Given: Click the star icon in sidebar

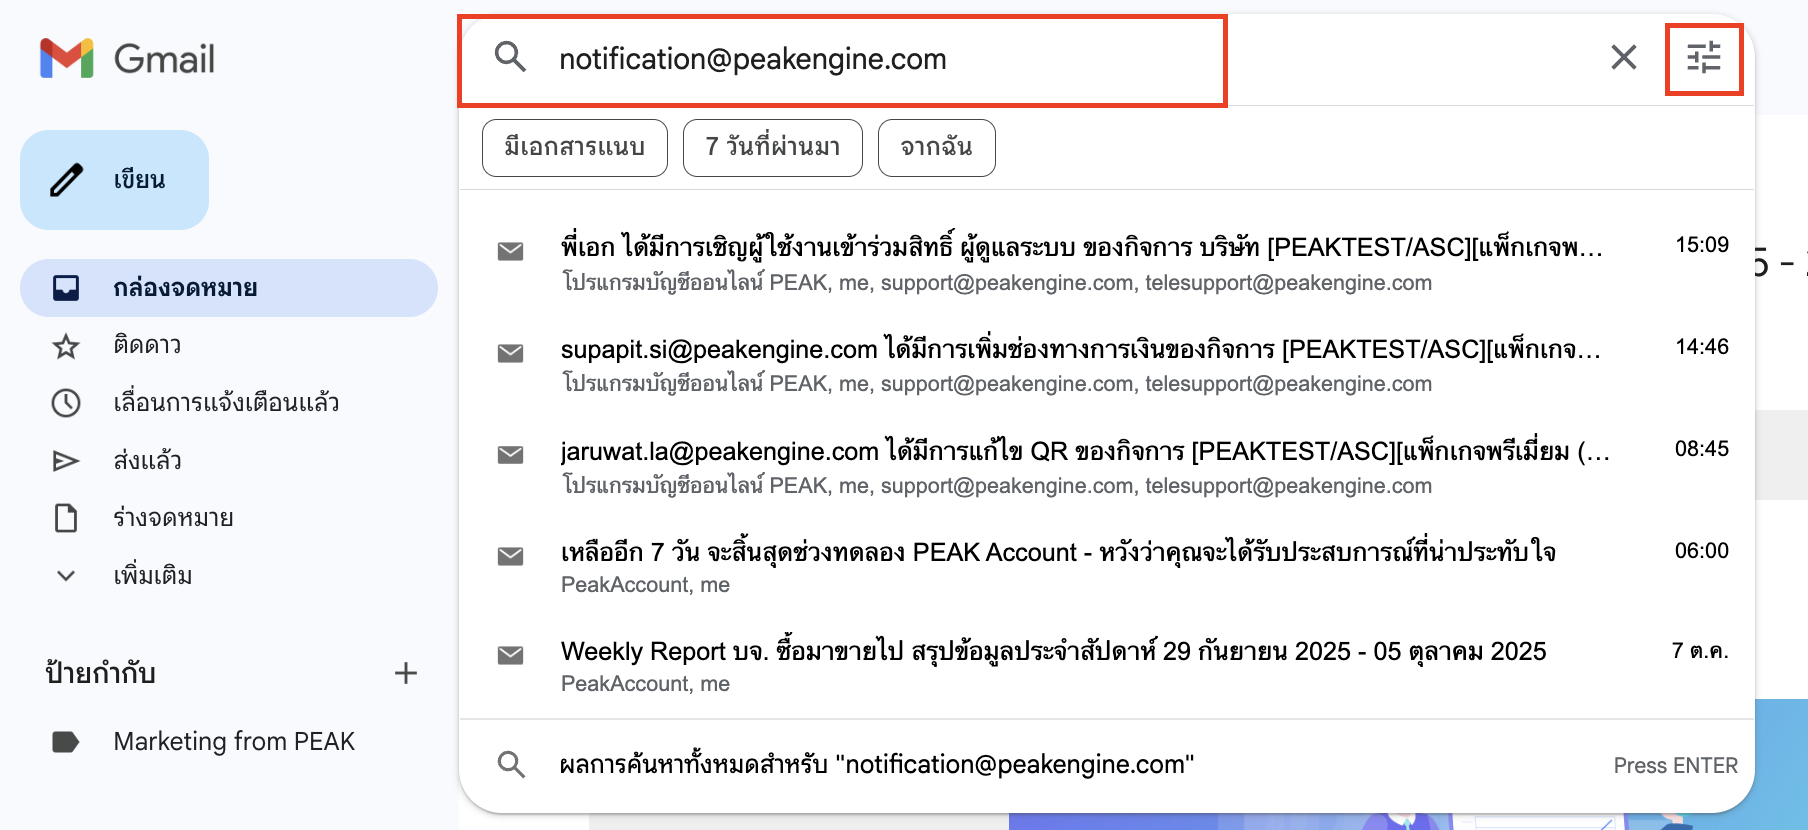Looking at the screenshot, I should pos(66,346).
